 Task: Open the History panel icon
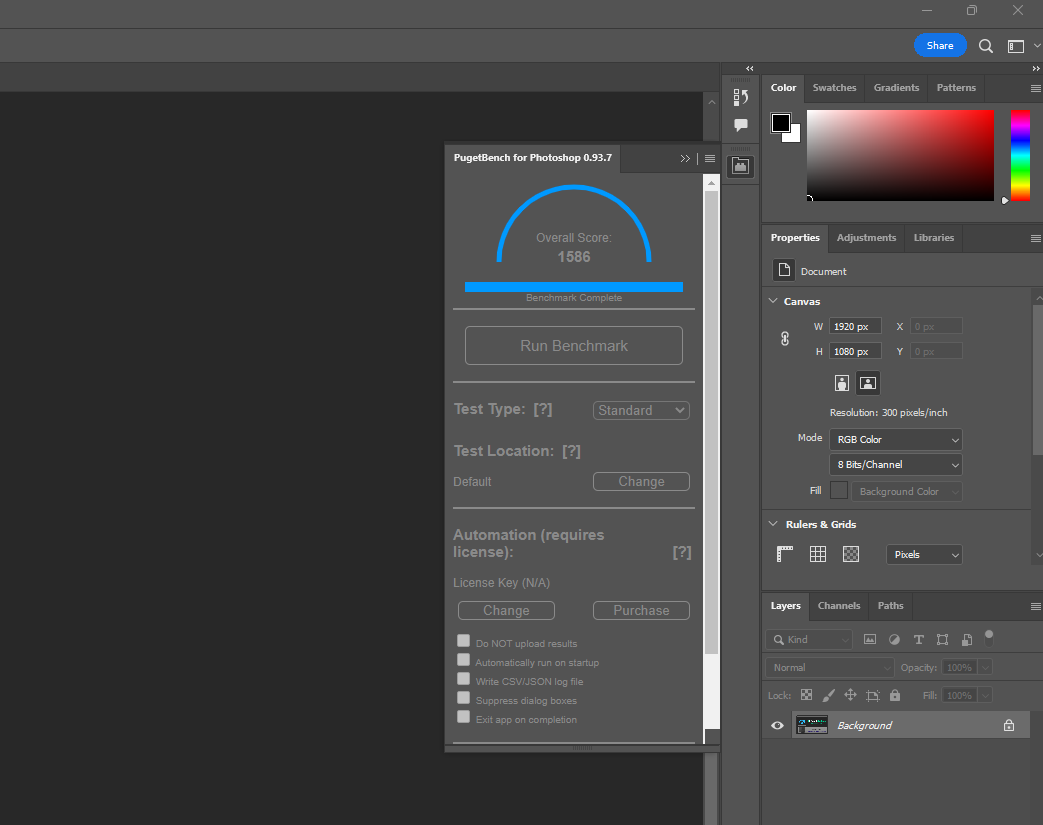tap(741, 97)
